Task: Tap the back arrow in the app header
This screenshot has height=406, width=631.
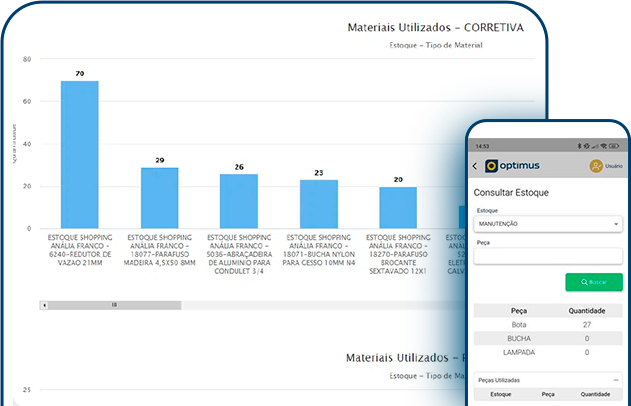Action: pyautogui.click(x=475, y=166)
